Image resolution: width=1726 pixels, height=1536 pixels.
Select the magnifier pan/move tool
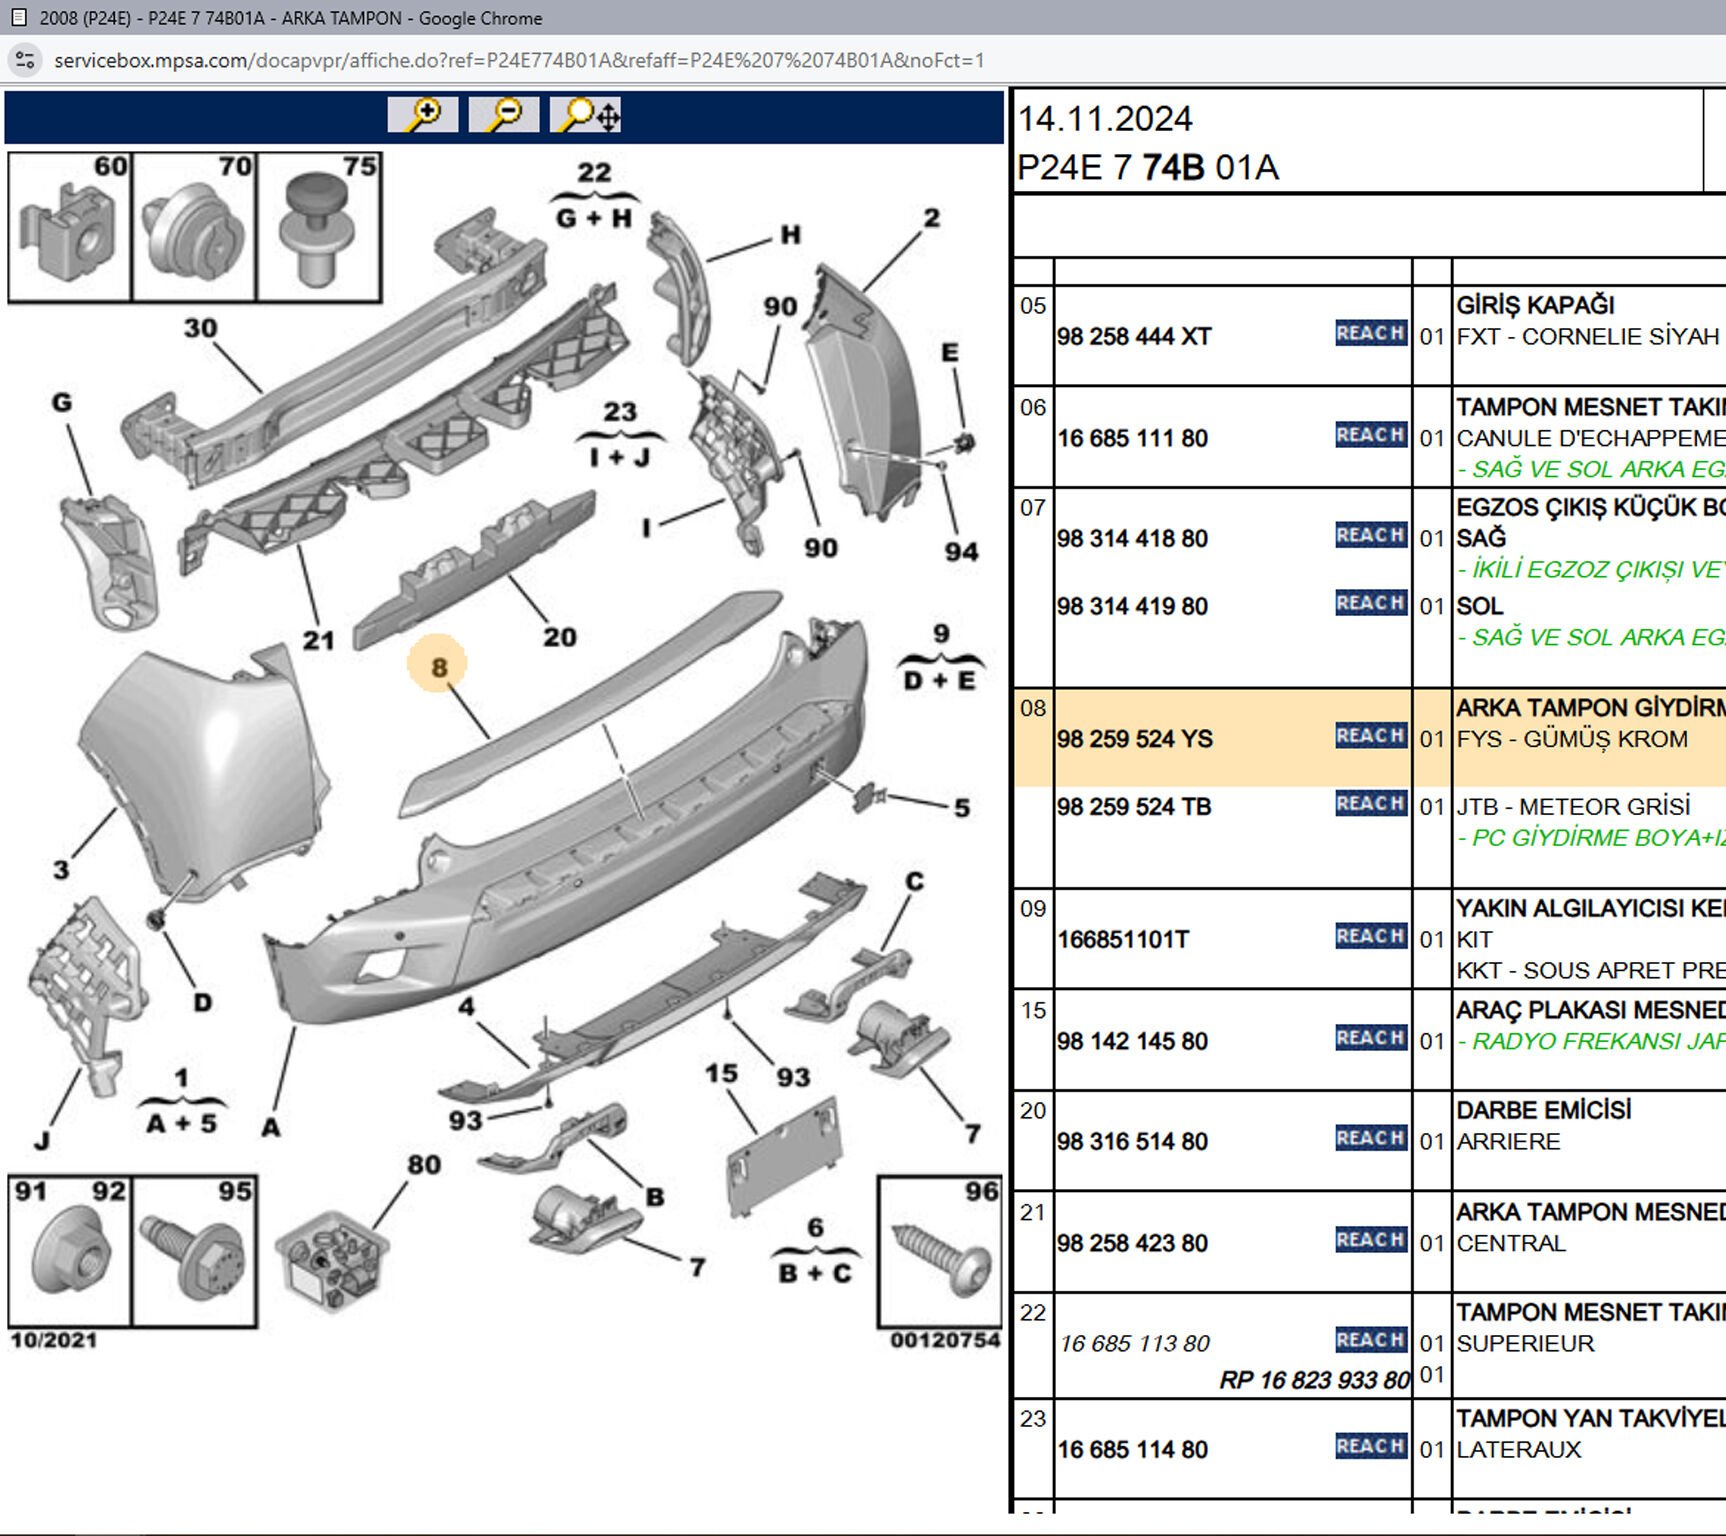586,115
